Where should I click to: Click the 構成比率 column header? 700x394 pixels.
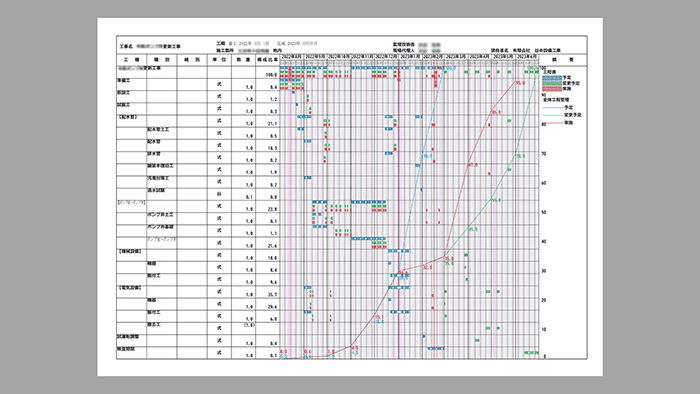pos(267,60)
